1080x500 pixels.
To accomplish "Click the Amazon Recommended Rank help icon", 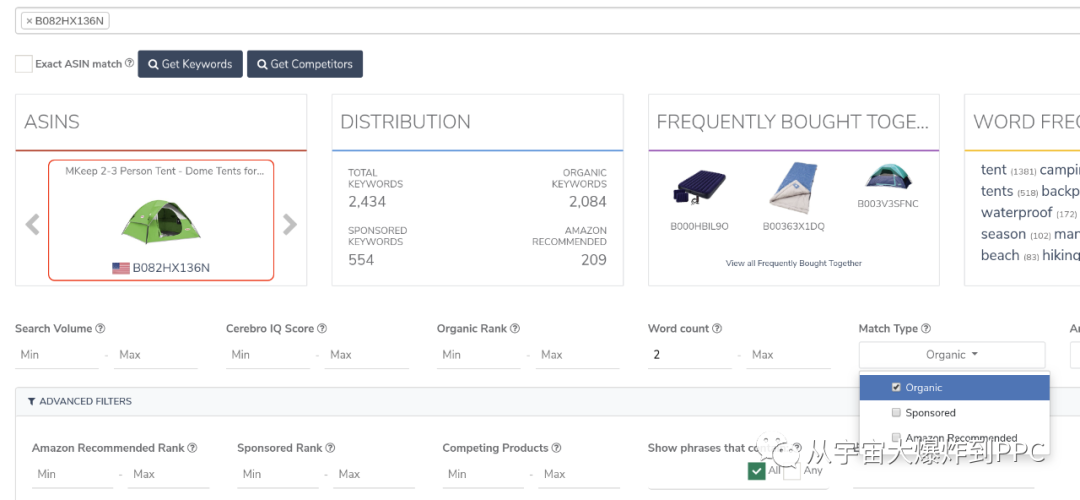I will click(192, 448).
